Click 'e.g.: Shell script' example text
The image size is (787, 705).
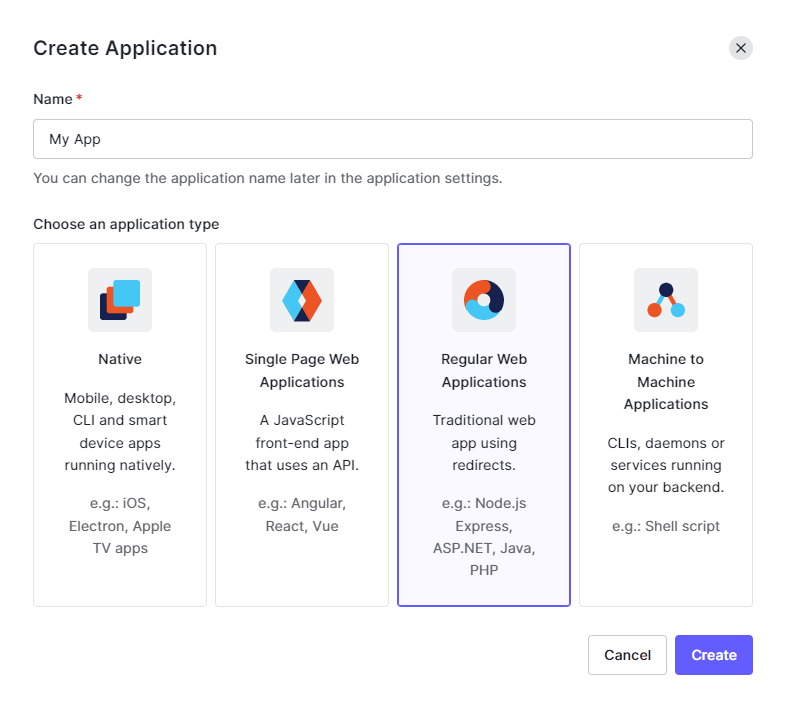tap(666, 526)
